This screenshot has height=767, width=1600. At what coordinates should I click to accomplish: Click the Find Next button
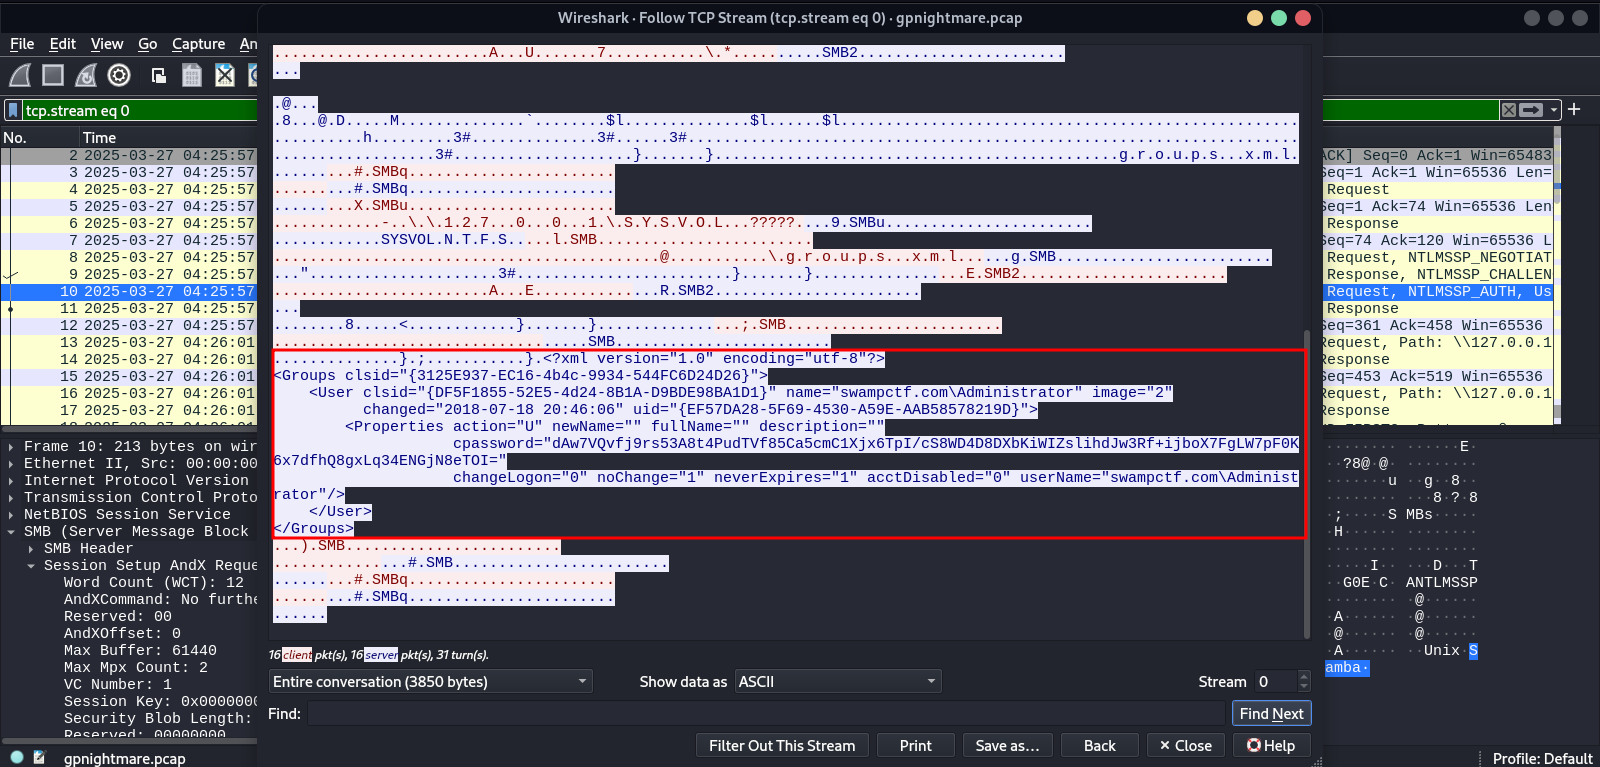(x=1271, y=713)
